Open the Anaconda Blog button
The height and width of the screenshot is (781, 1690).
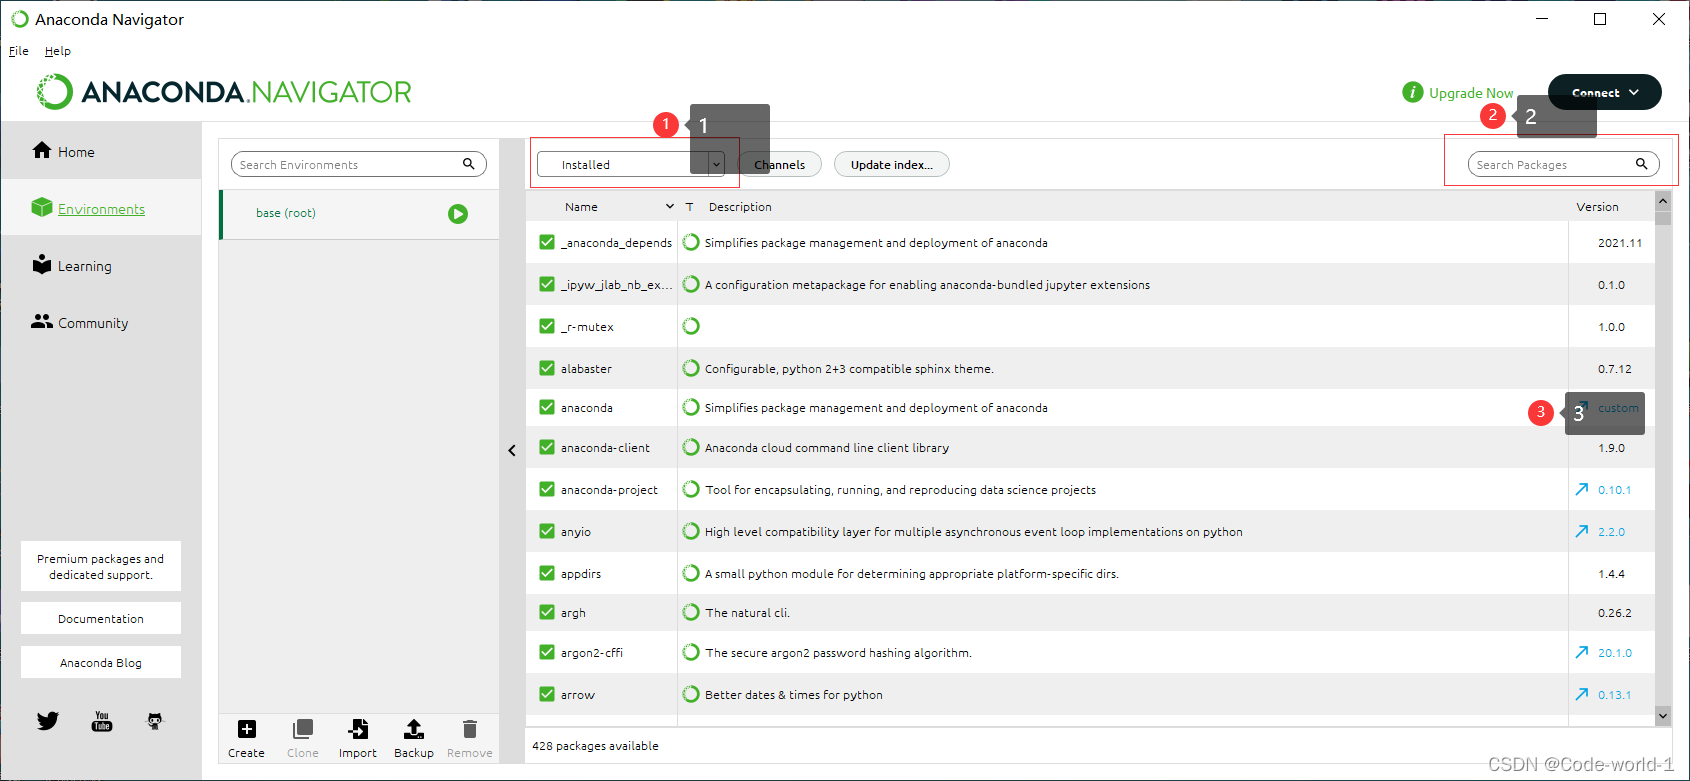pyautogui.click(x=101, y=662)
